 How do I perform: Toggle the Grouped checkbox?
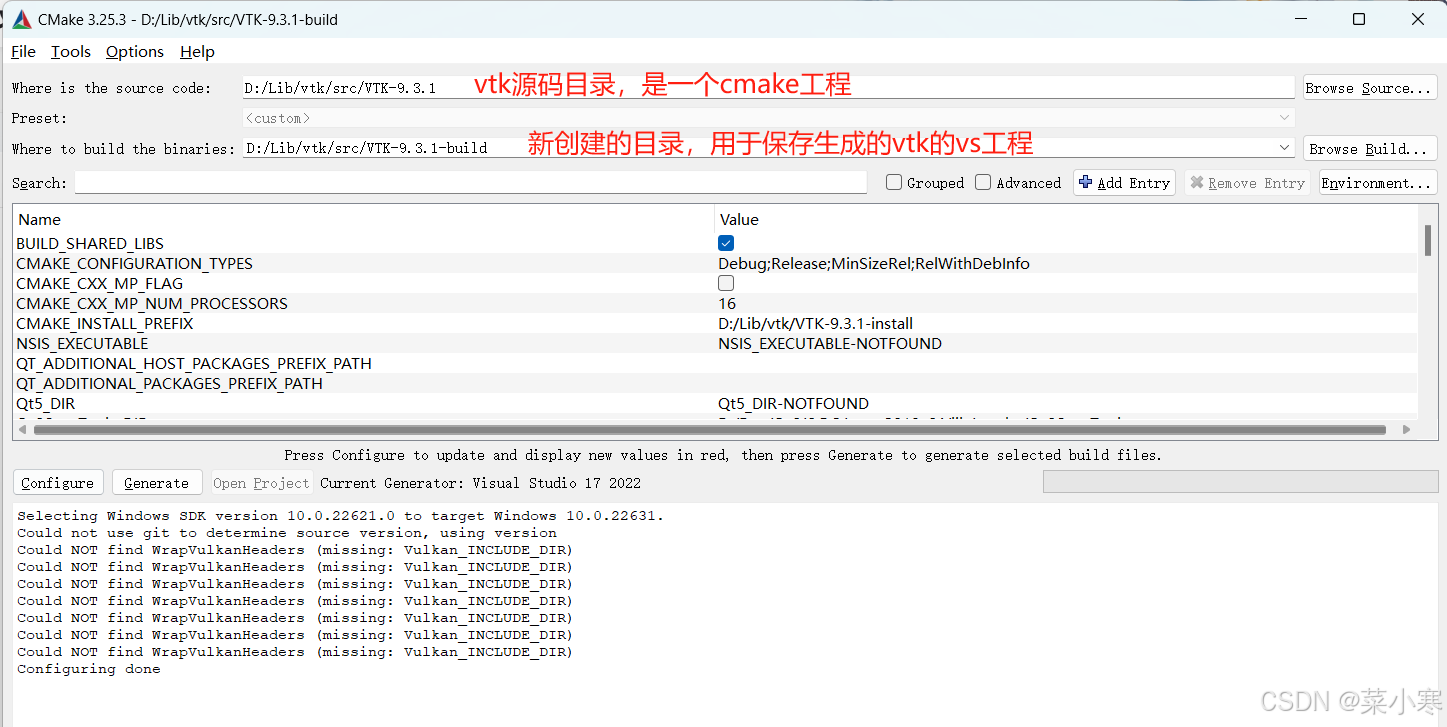click(893, 182)
